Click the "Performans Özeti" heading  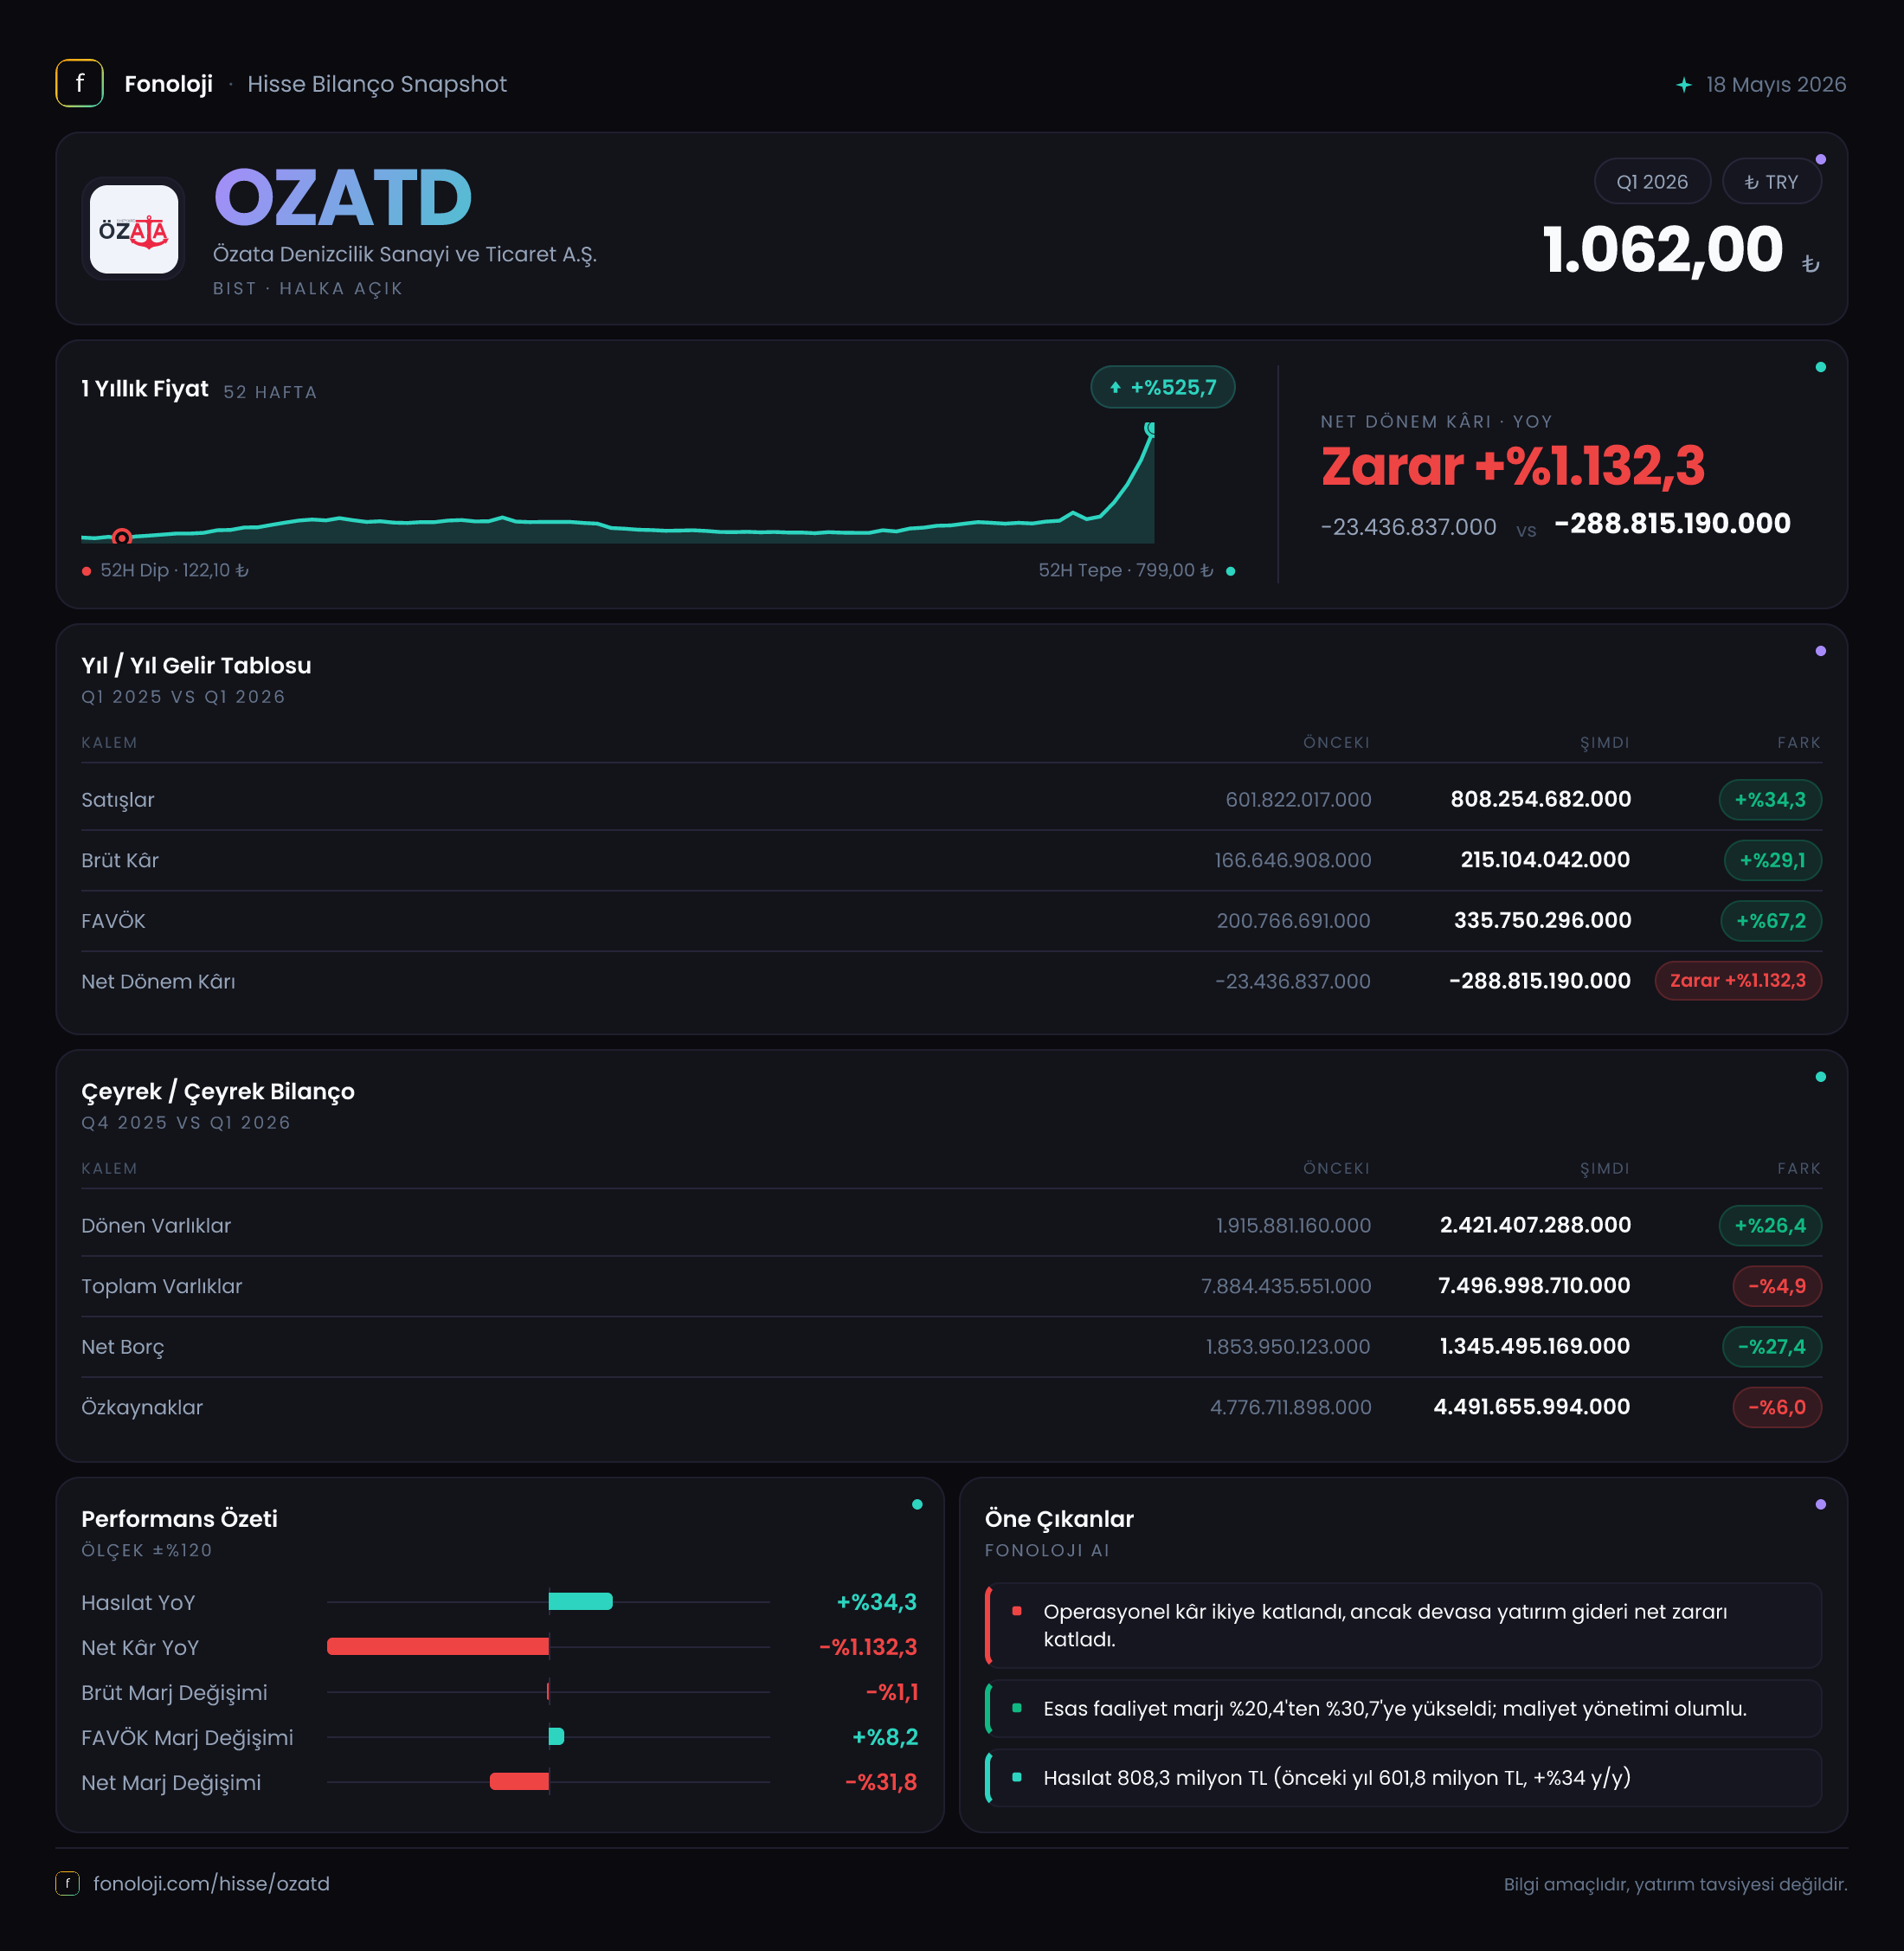click(x=179, y=1518)
